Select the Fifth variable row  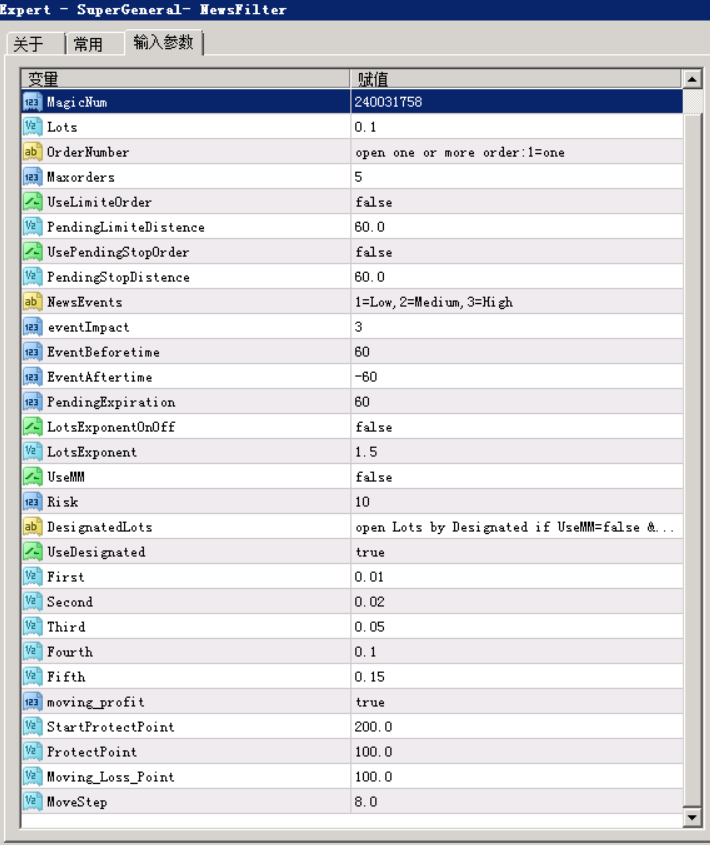(352, 676)
